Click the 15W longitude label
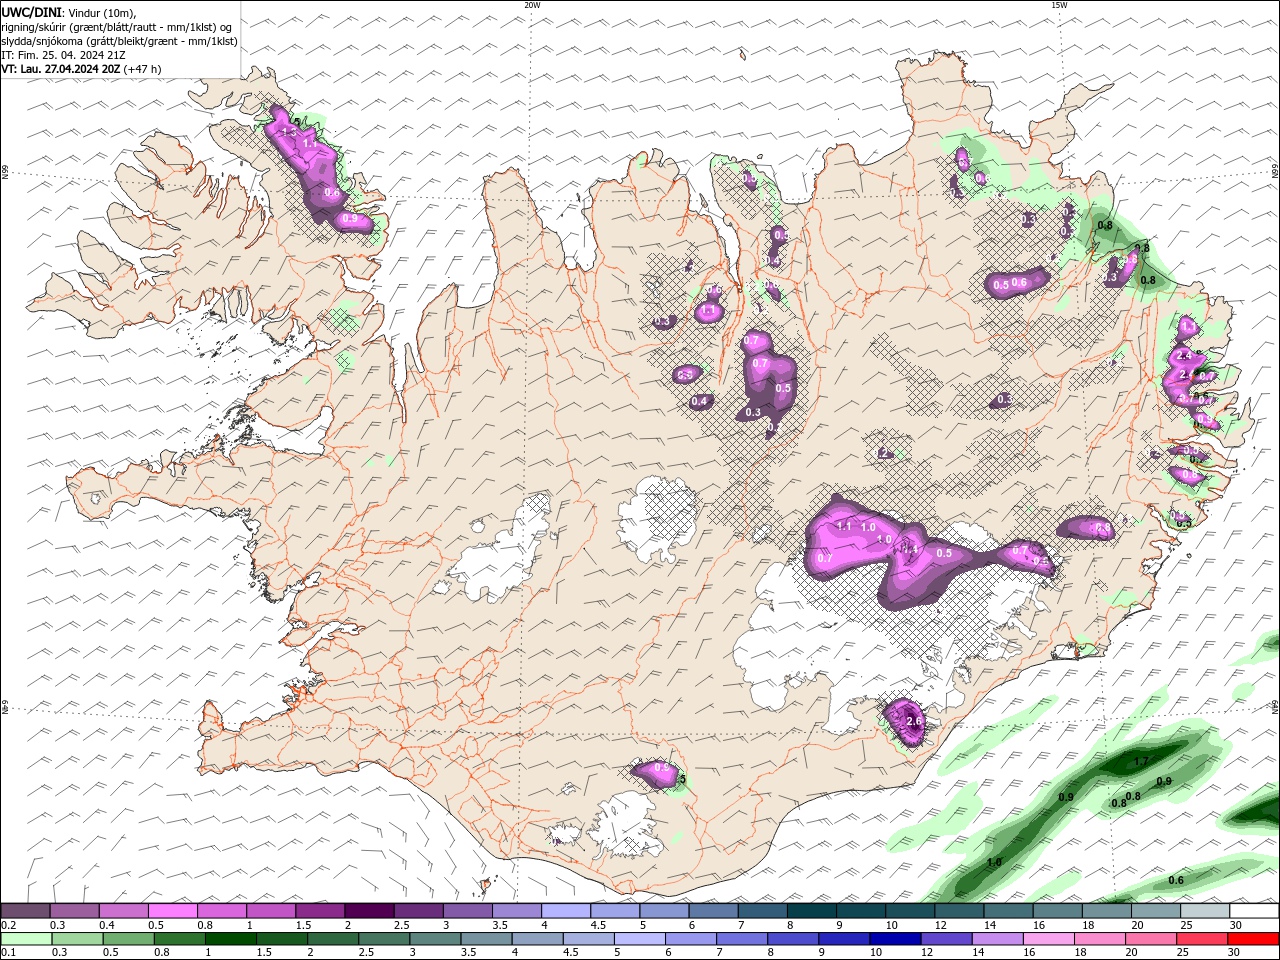The height and width of the screenshot is (960, 1280). click(1059, 5)
